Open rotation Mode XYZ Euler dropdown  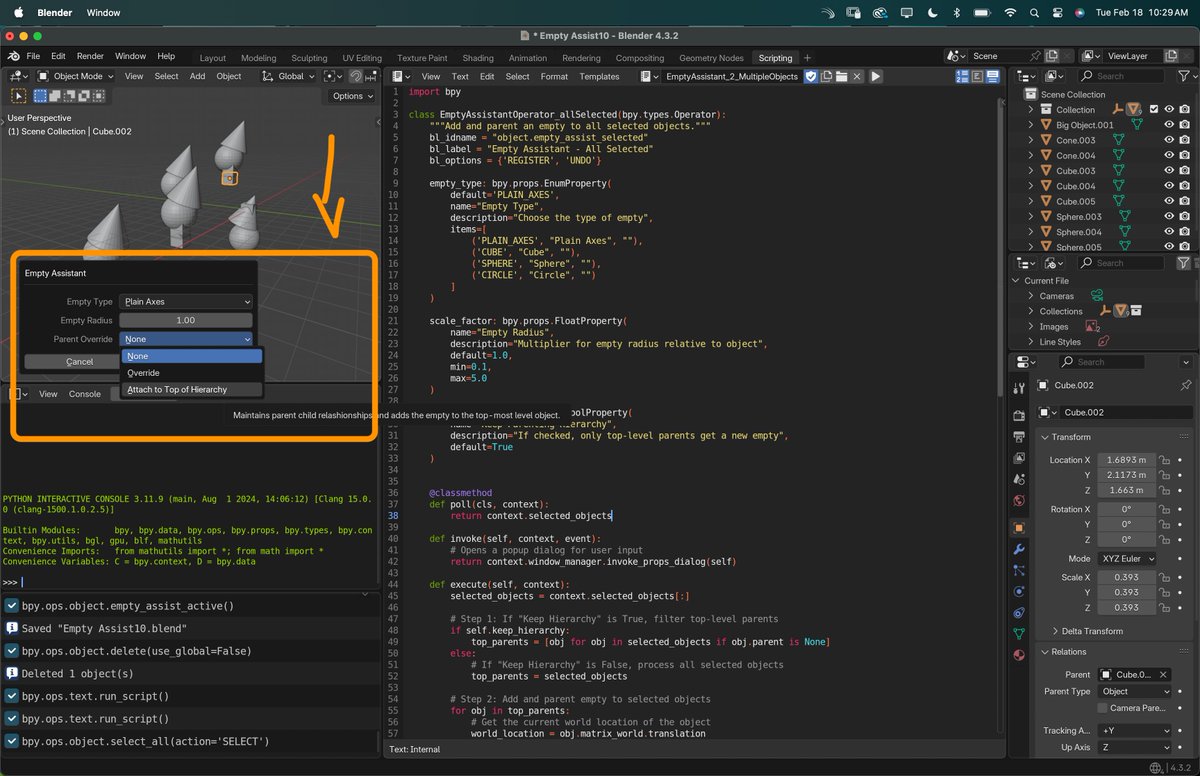pos(1127,559)
